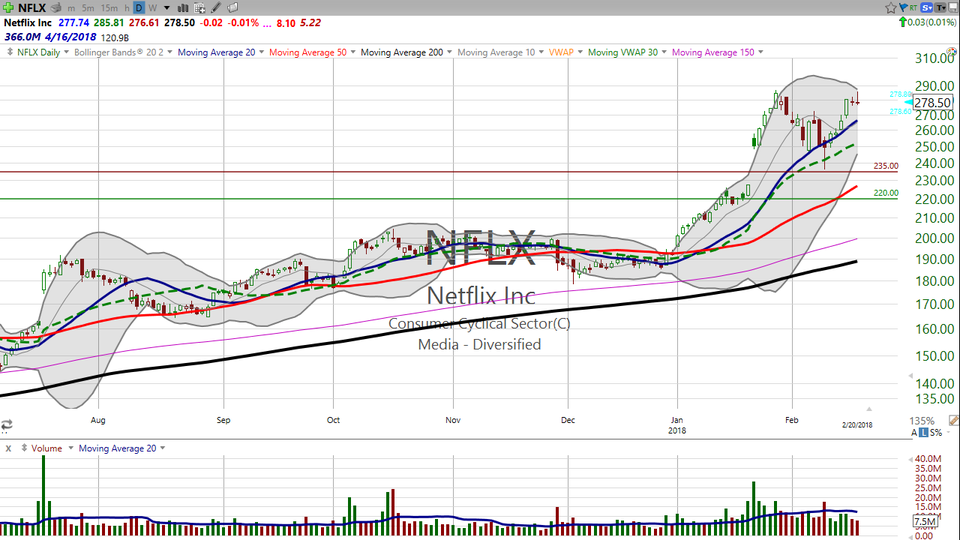Select the drawing pencil tool
Screen dimensions: 960x540
(216, 8)
